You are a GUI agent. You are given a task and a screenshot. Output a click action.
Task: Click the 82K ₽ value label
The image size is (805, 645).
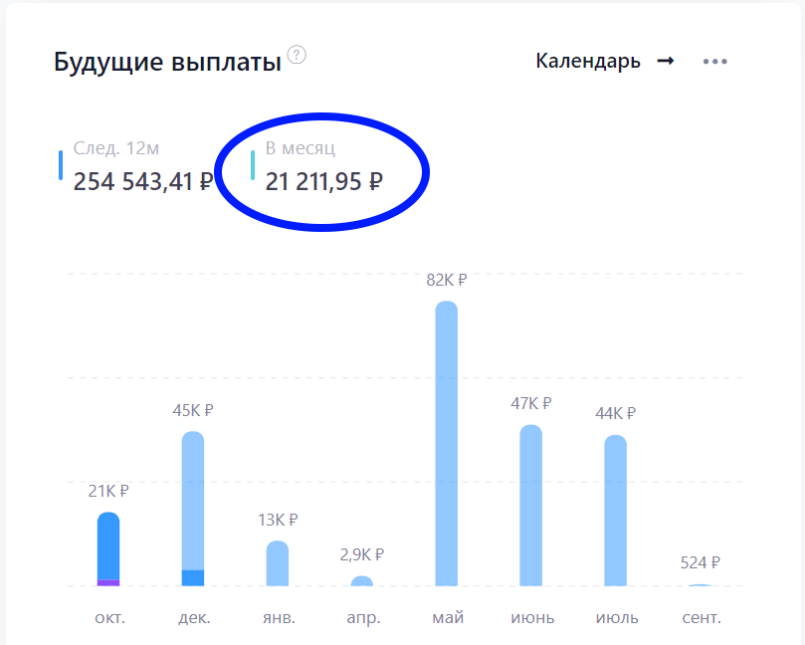point(446,280)
